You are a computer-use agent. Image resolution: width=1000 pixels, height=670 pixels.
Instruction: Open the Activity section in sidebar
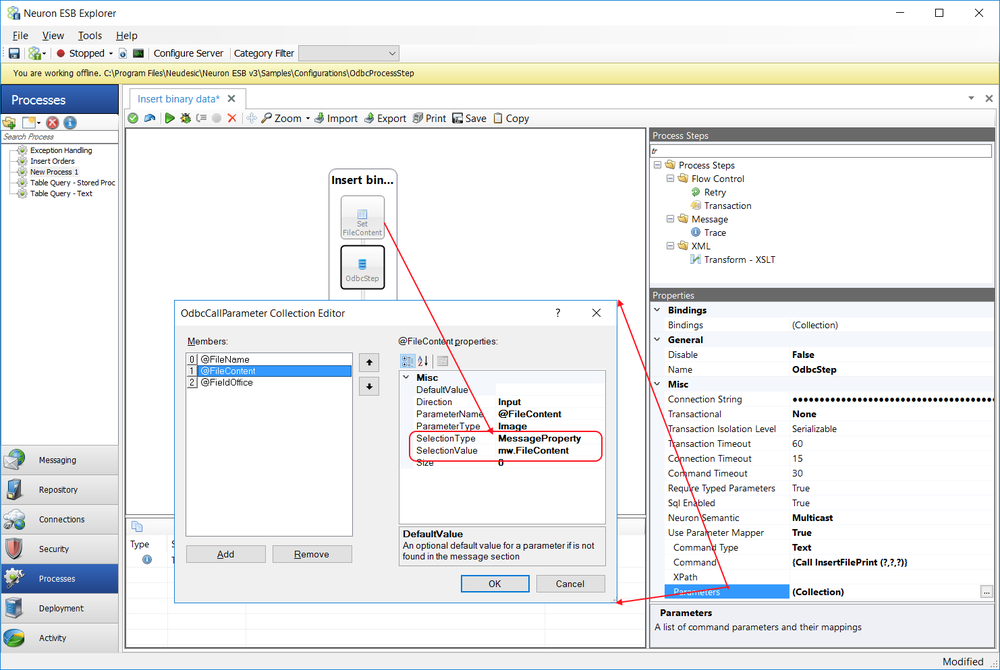click(x=59, y=637)
